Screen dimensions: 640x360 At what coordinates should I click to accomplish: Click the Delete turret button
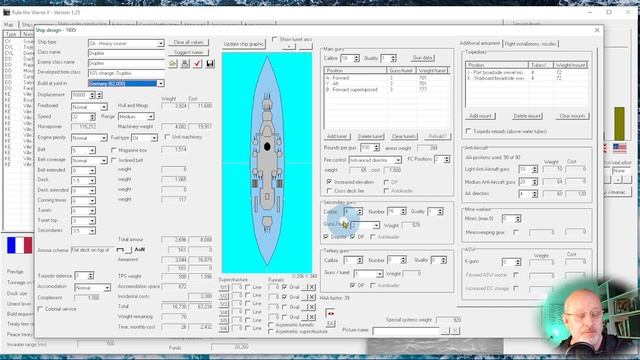[371, 136]
